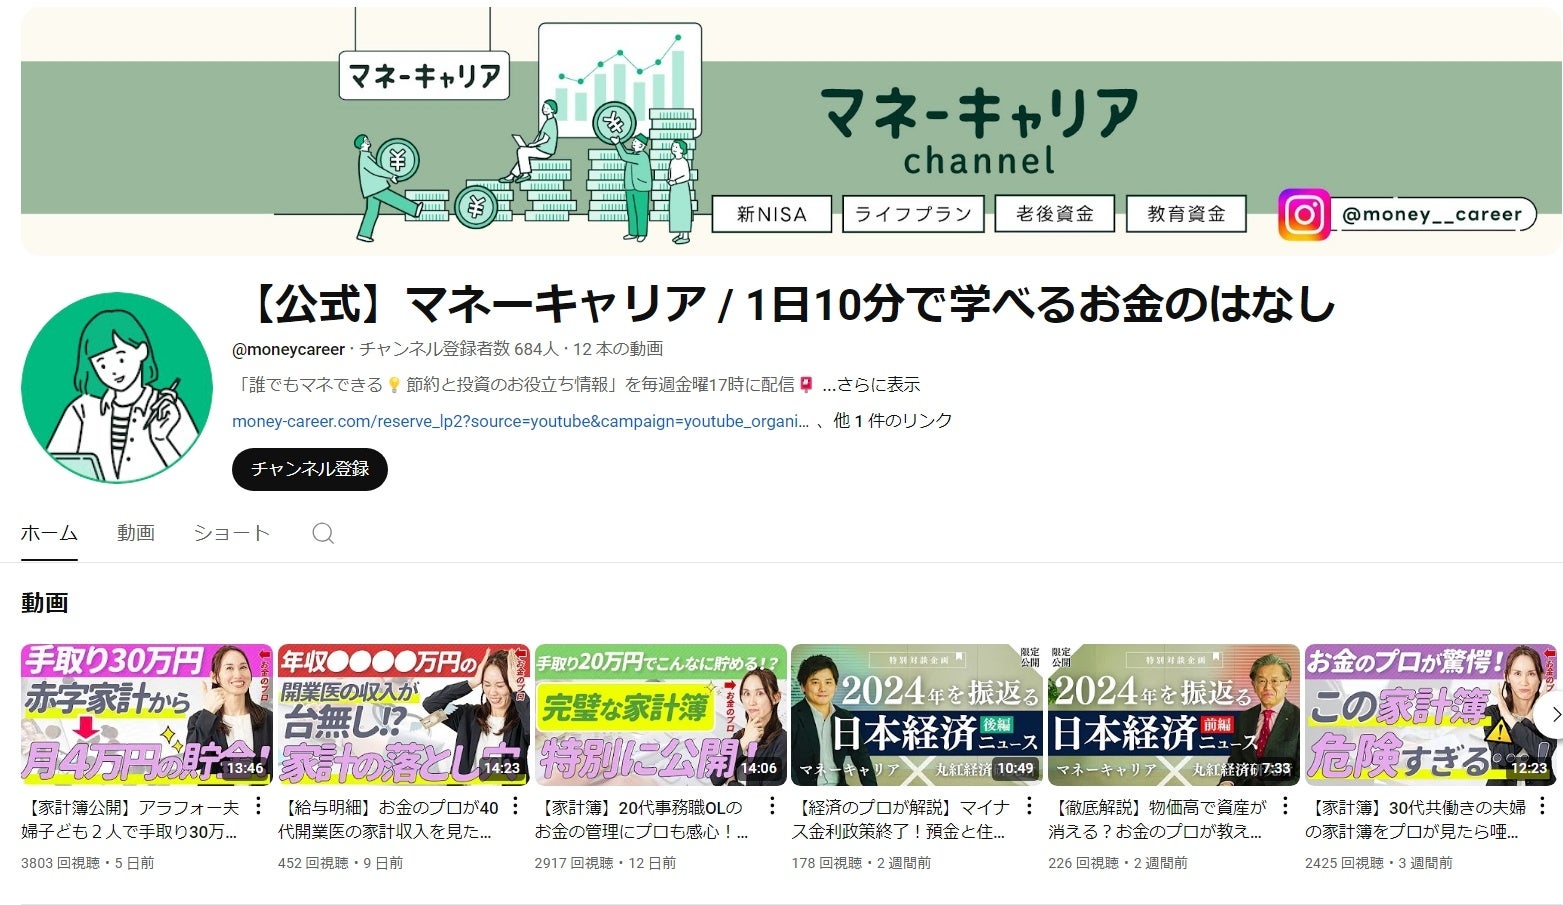1563x905 pixels.
Task: Open options menu for 物価高で資産が消える video
Action: pyautogui.click(x=1286, y=806)
